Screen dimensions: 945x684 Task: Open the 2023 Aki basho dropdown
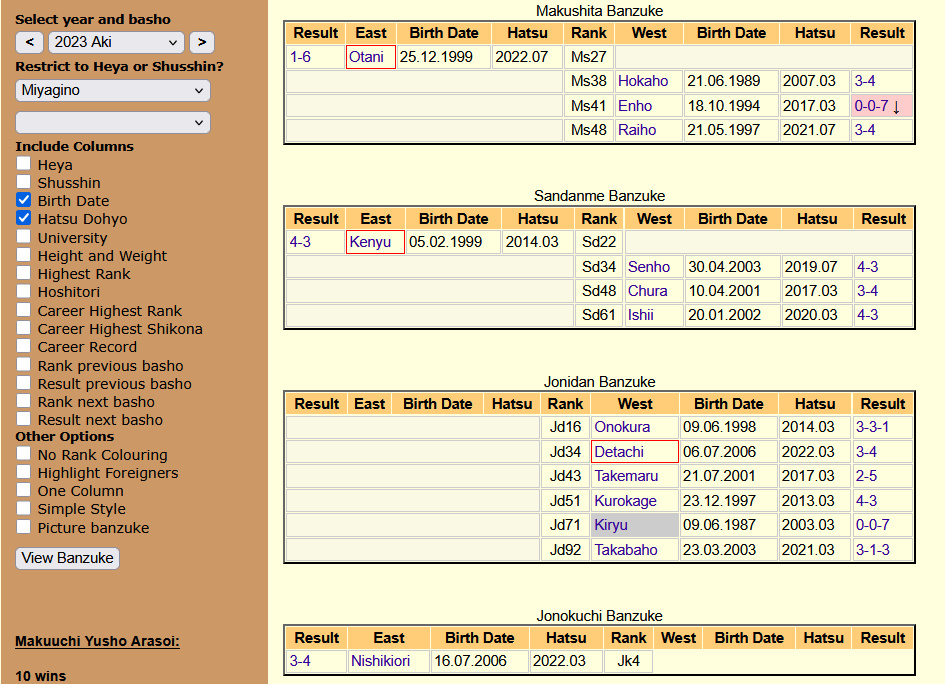116,42
